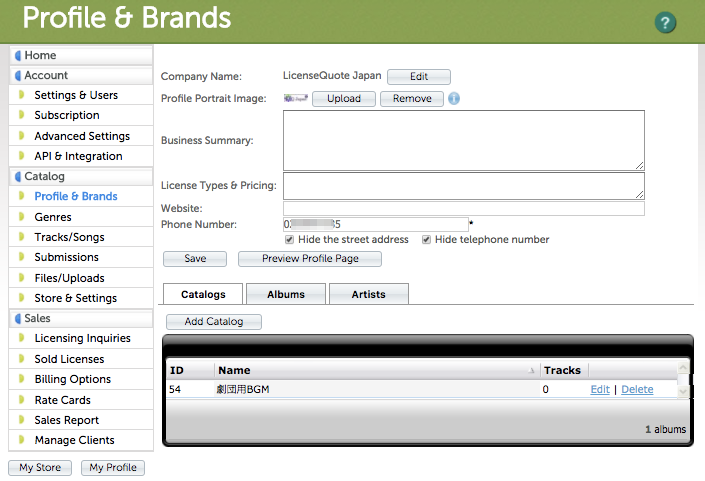Click the sort arrow in Name column
This screenshot has height=481, width=705.
[x=531, y=371]
